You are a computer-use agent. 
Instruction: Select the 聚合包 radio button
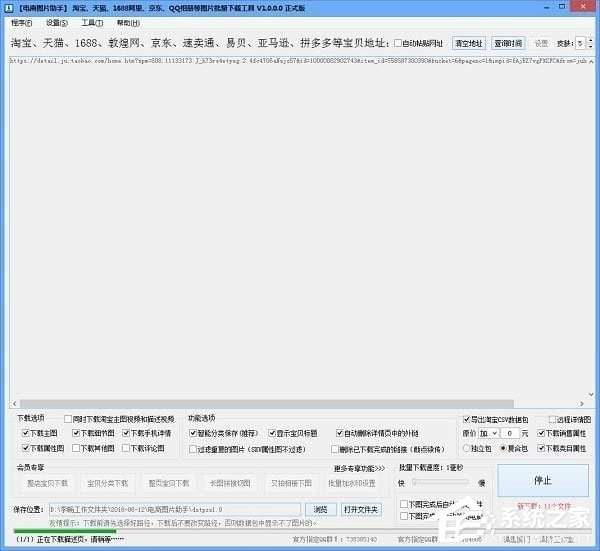pyautogui.click(x=503, y=448)
